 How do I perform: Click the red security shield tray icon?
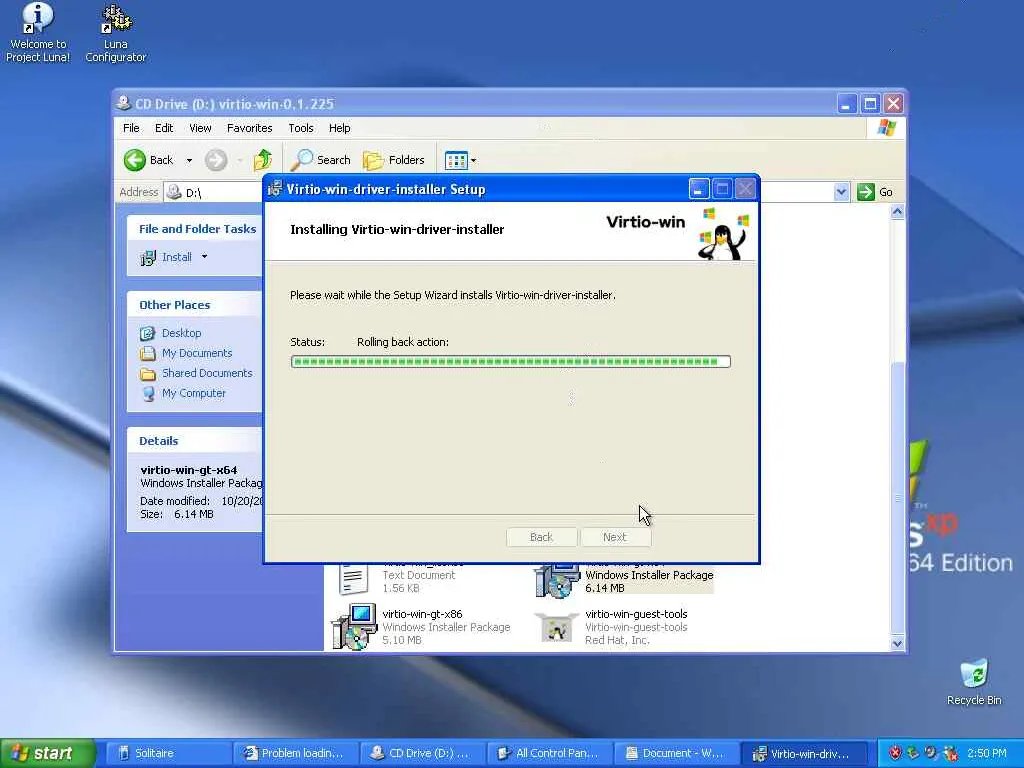[x=895, y=753]
